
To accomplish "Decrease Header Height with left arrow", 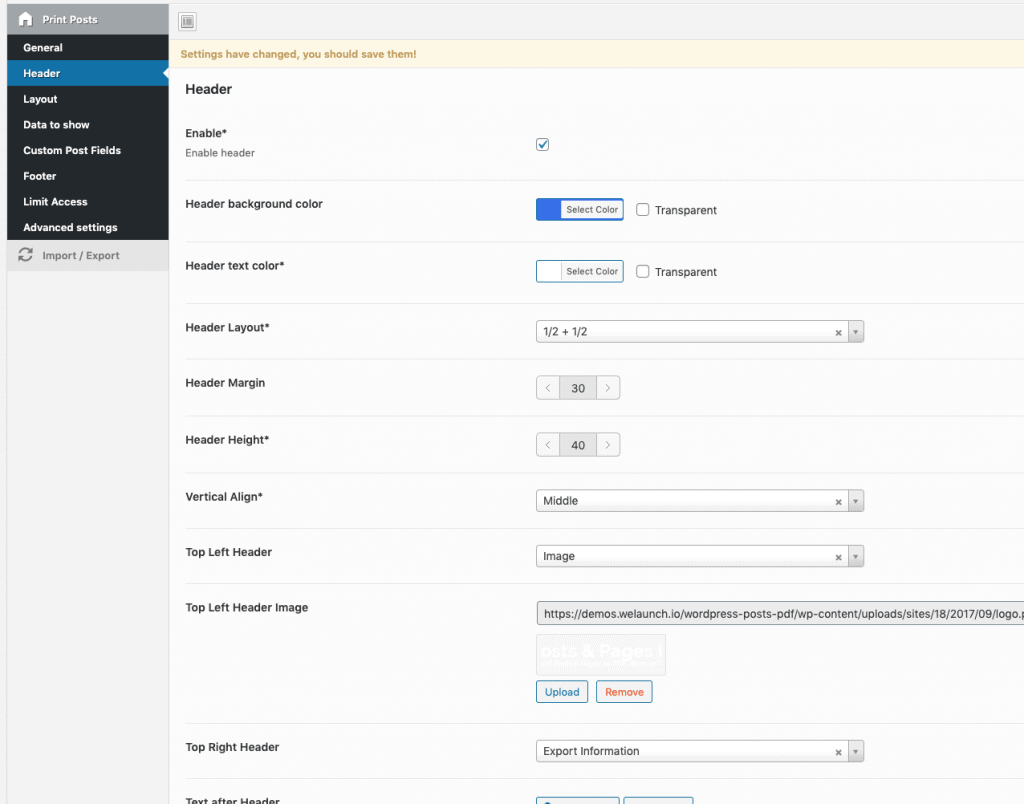I will tap(548, 445).
